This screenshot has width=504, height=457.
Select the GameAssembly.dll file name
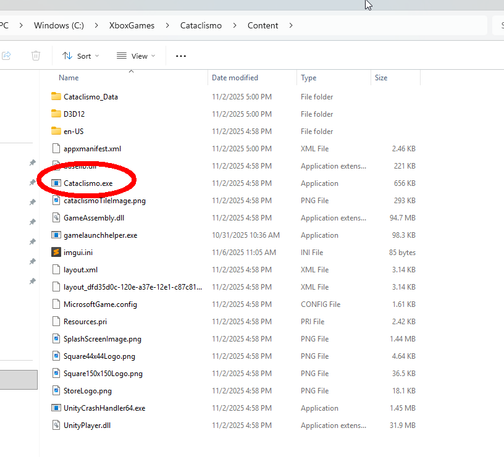point(94,218)
